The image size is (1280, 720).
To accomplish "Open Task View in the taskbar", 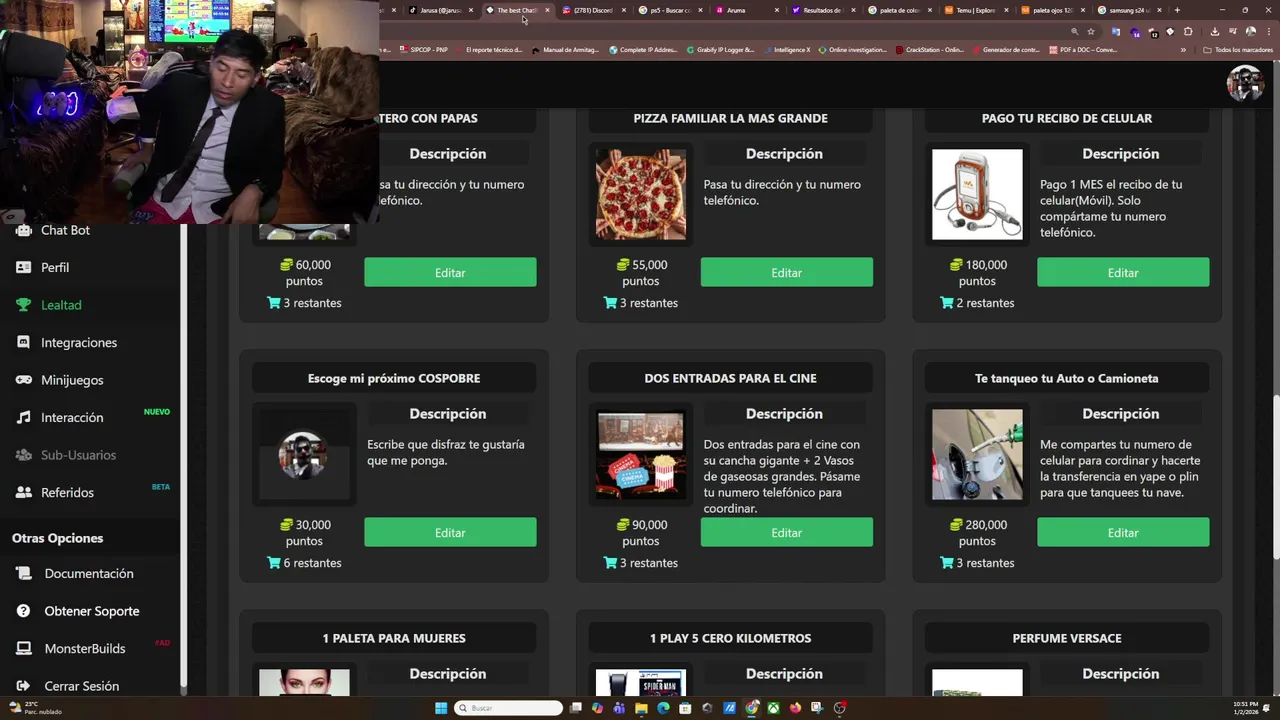I will tap(576, 708).
